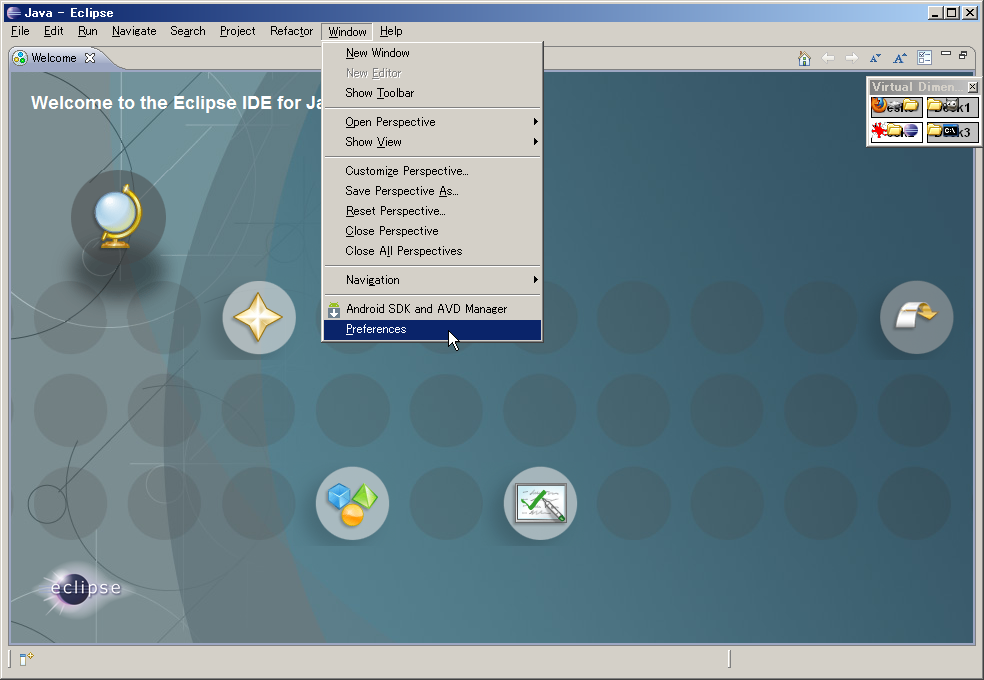984x680 pixels.
Task: Open the File menu
Action: coord(20,31)
